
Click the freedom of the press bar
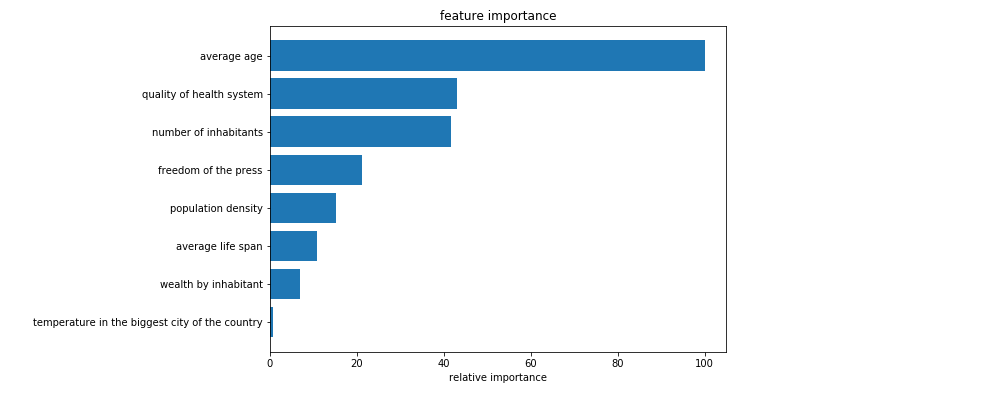click(x=316, y=170)
